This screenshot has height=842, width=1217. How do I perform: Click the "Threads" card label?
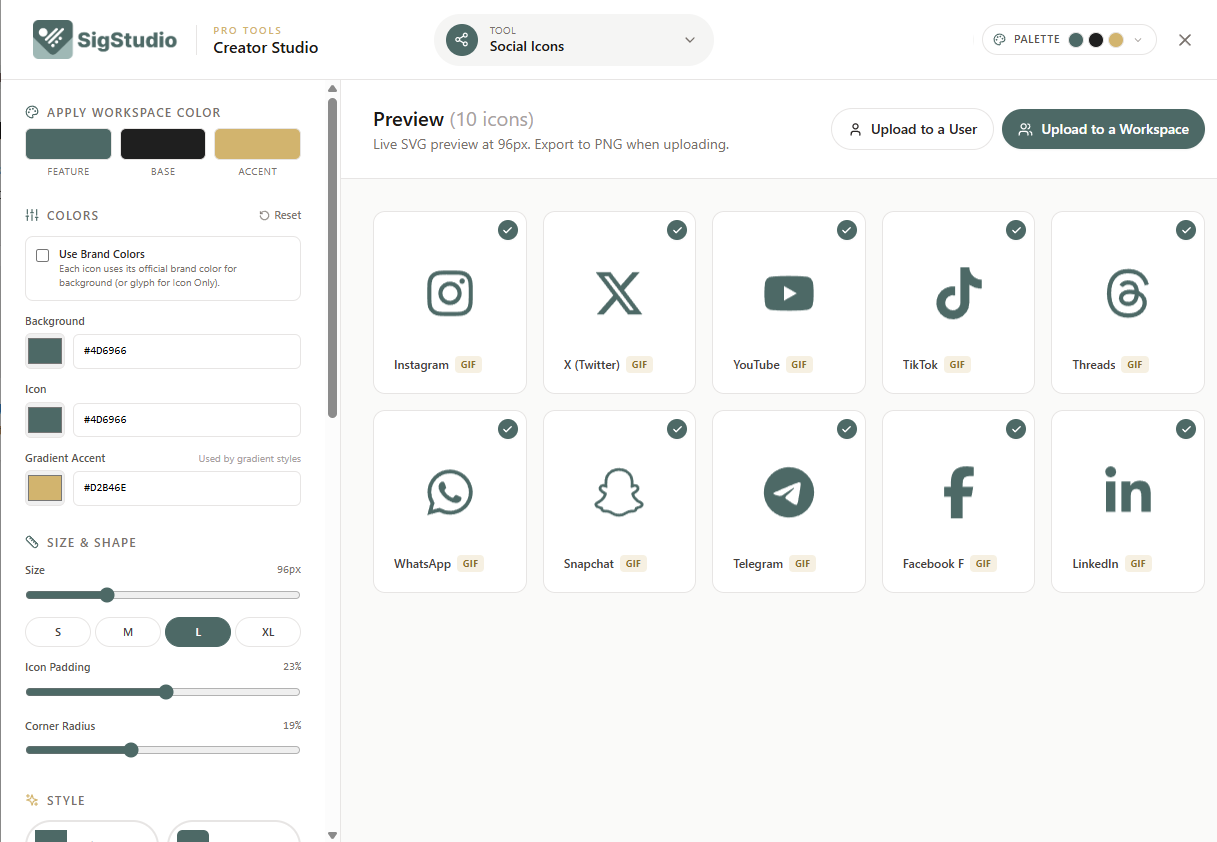click(1094, 365)
